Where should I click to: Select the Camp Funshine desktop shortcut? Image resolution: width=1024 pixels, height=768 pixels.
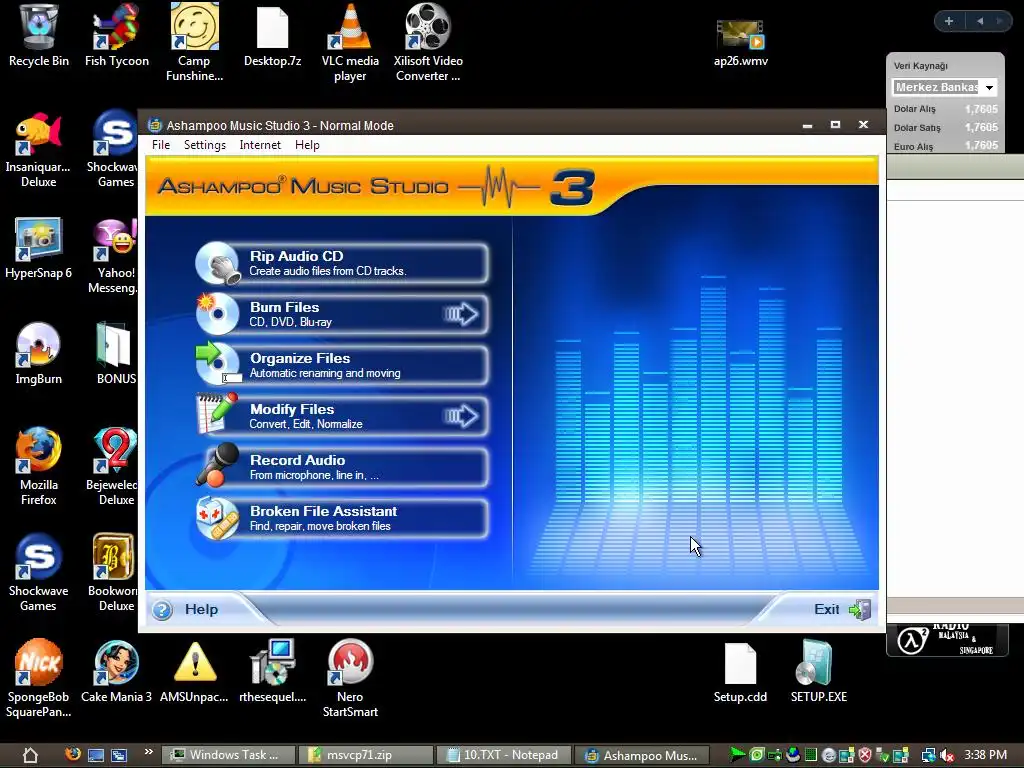point(195,42)
